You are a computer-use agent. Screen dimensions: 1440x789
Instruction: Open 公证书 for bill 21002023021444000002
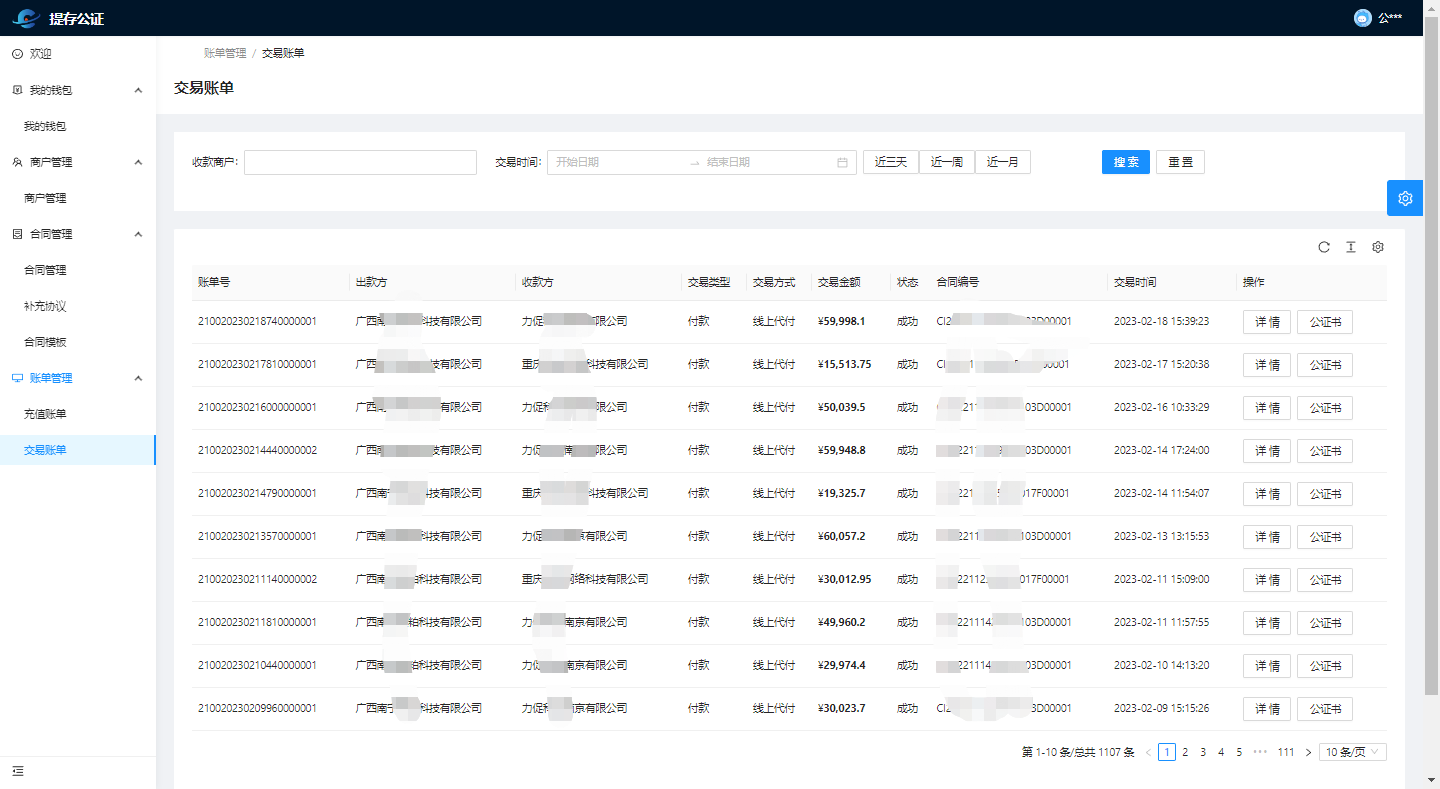pyautogui.click(x=1325, y=451)
